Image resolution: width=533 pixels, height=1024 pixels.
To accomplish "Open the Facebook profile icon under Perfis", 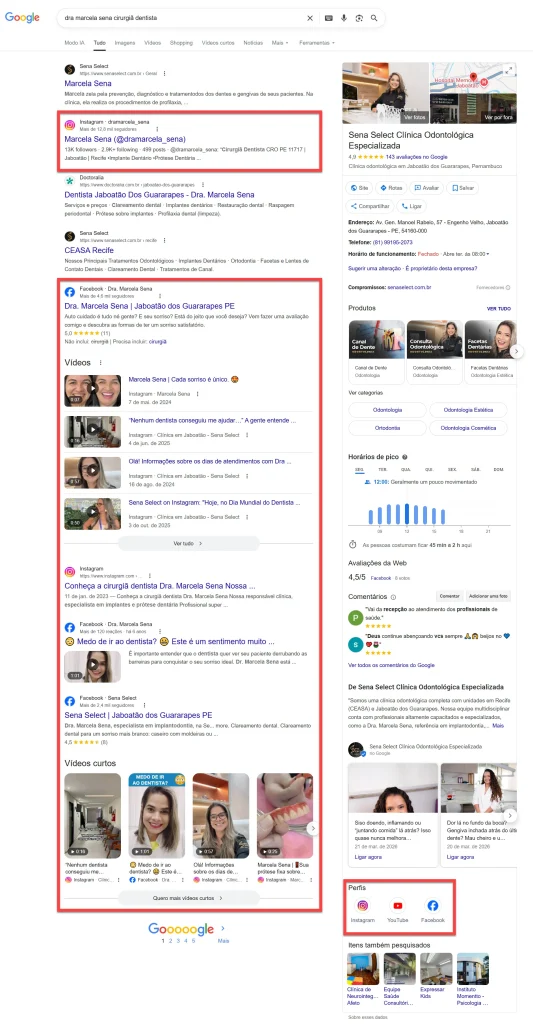I will pos(432,906).
